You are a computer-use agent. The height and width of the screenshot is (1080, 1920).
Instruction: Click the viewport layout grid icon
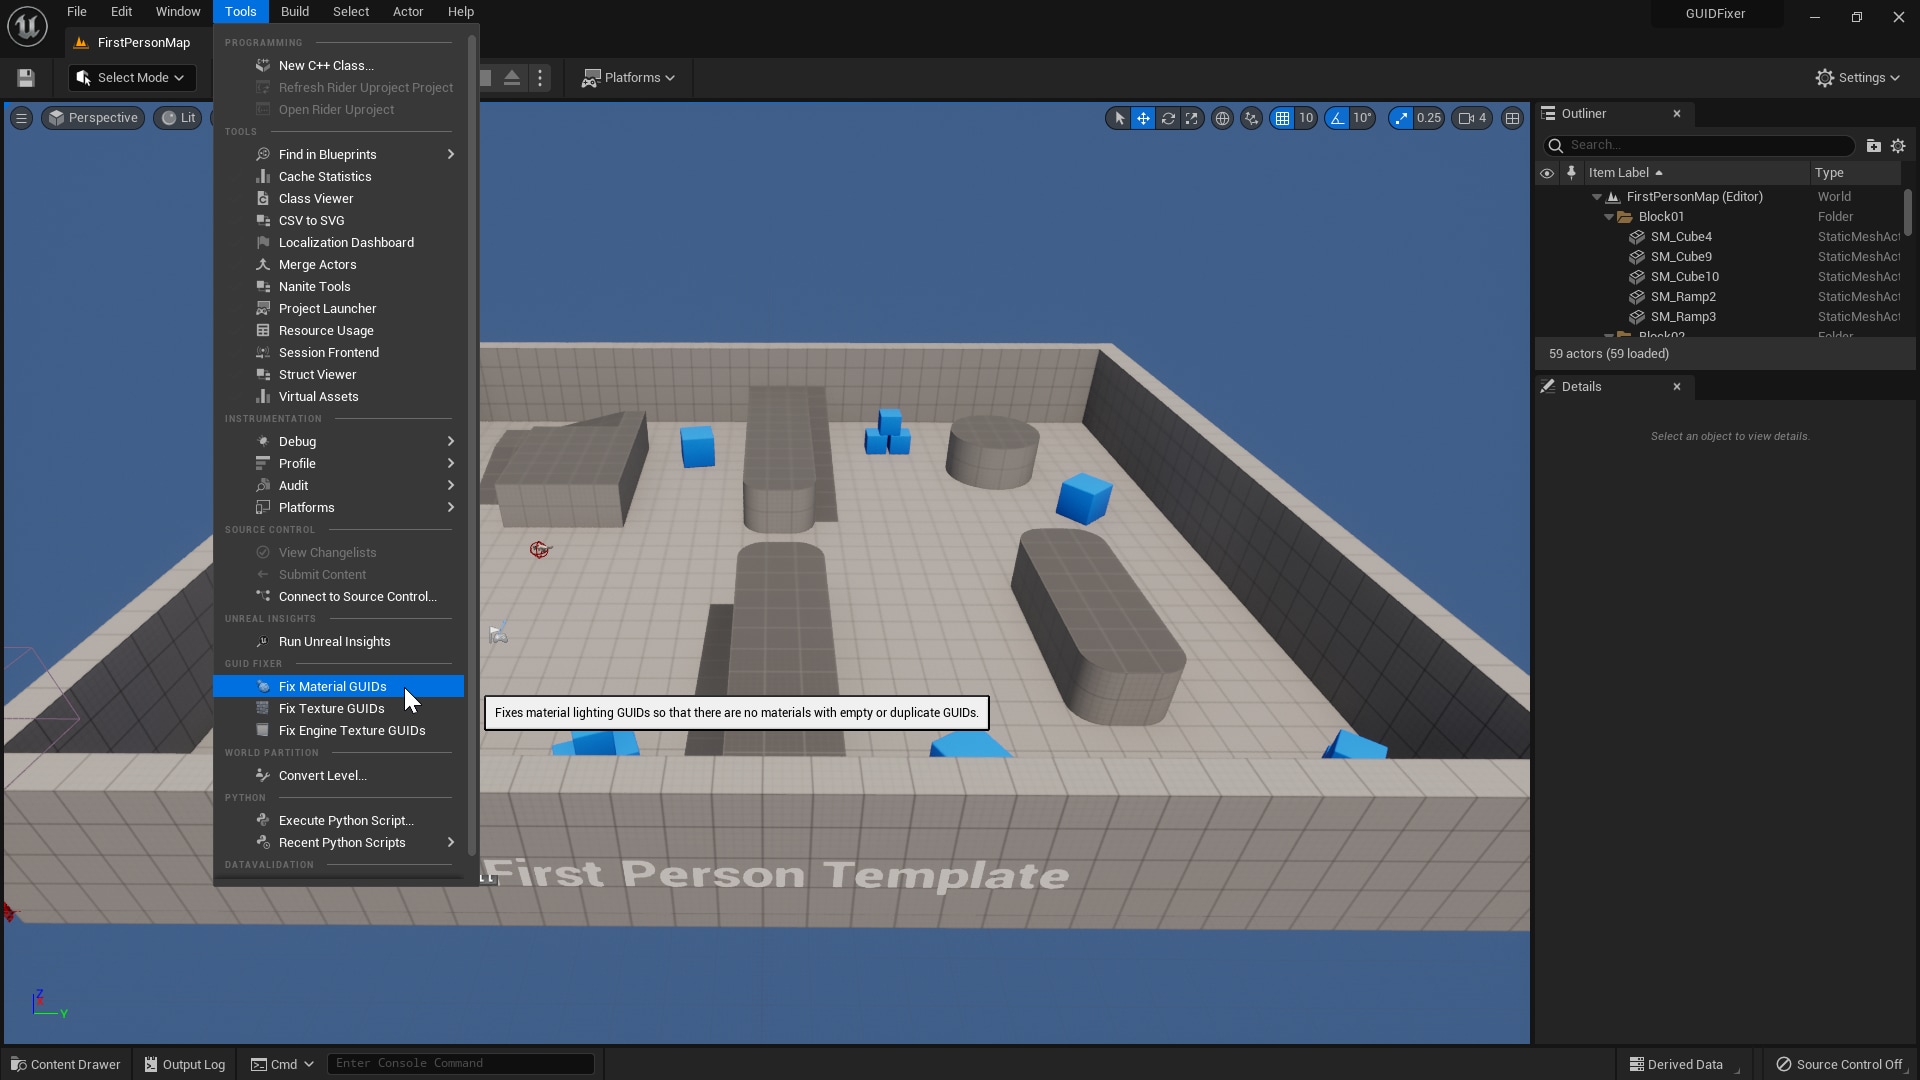pyautogui.click(x=1512, y=118)
